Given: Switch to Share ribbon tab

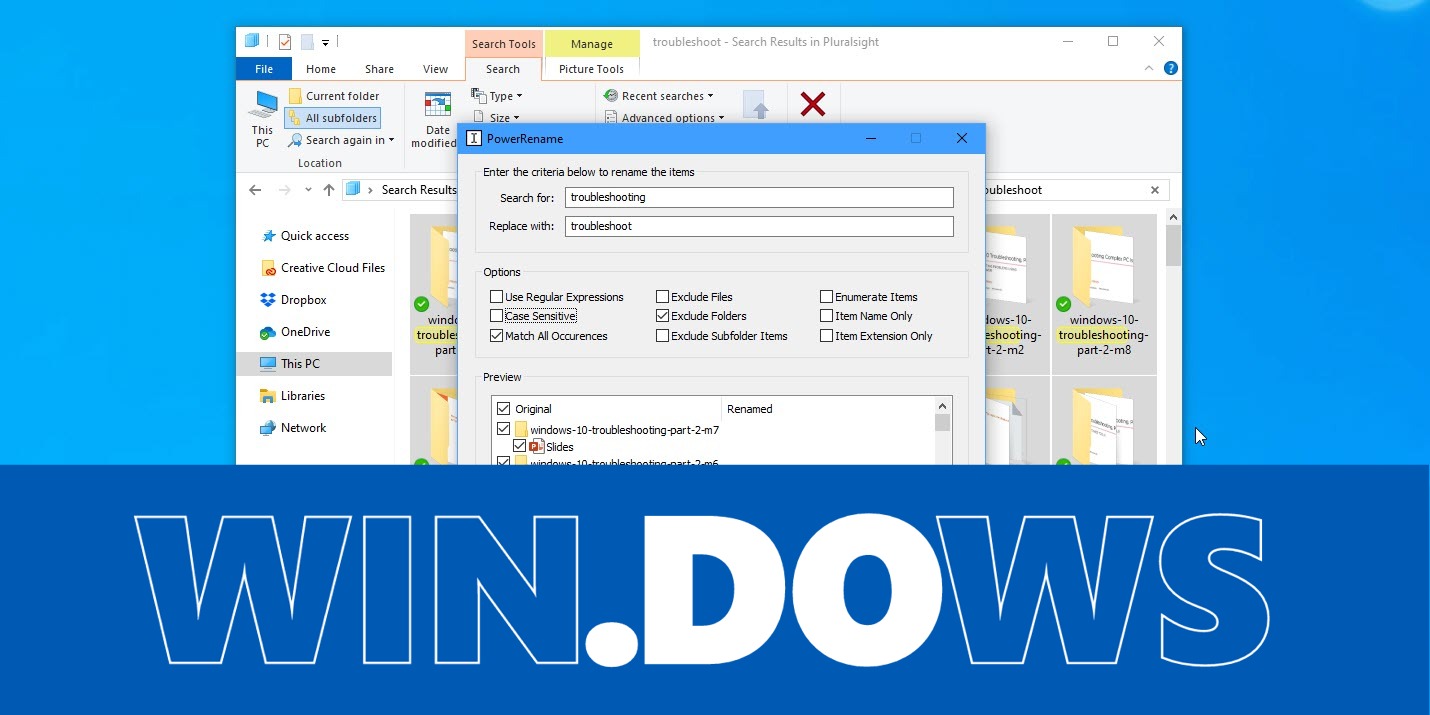Looking at the screenshot, I should coord(379,69).
